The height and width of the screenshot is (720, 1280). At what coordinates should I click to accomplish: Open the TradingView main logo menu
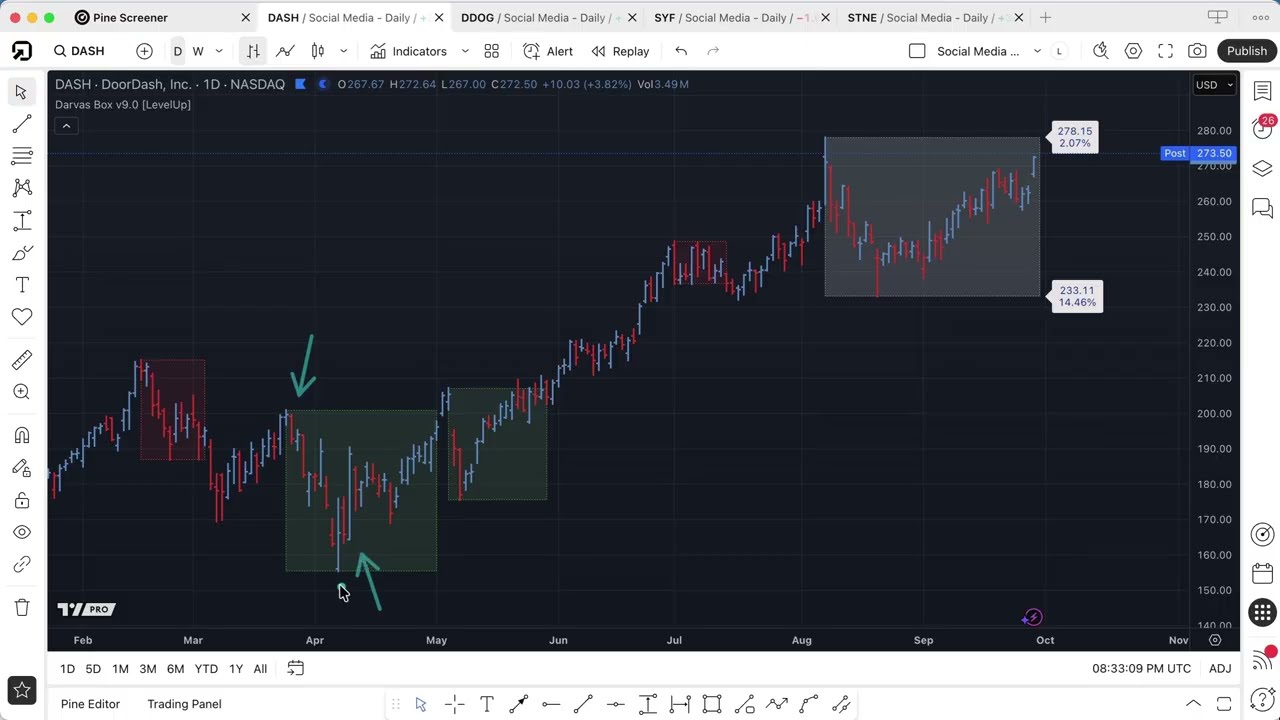[22, 51]
